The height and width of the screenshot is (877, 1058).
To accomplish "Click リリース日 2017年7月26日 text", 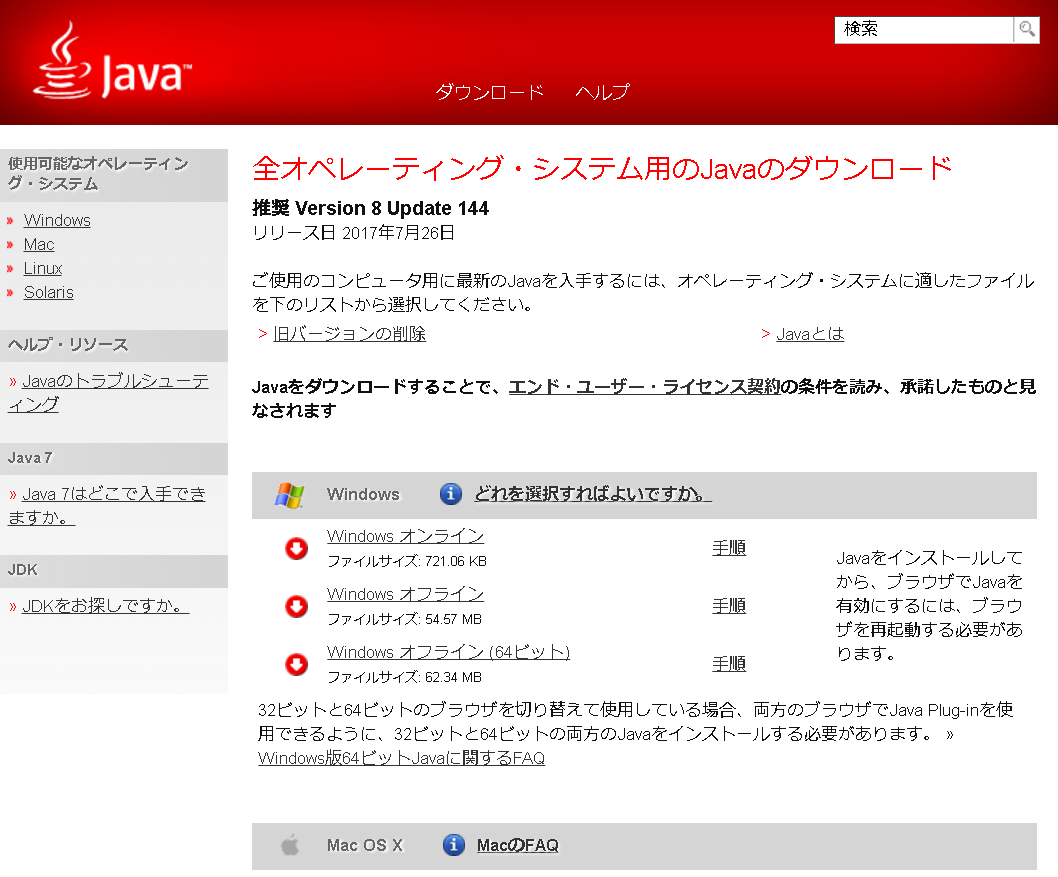I will [x=354, y=233].
